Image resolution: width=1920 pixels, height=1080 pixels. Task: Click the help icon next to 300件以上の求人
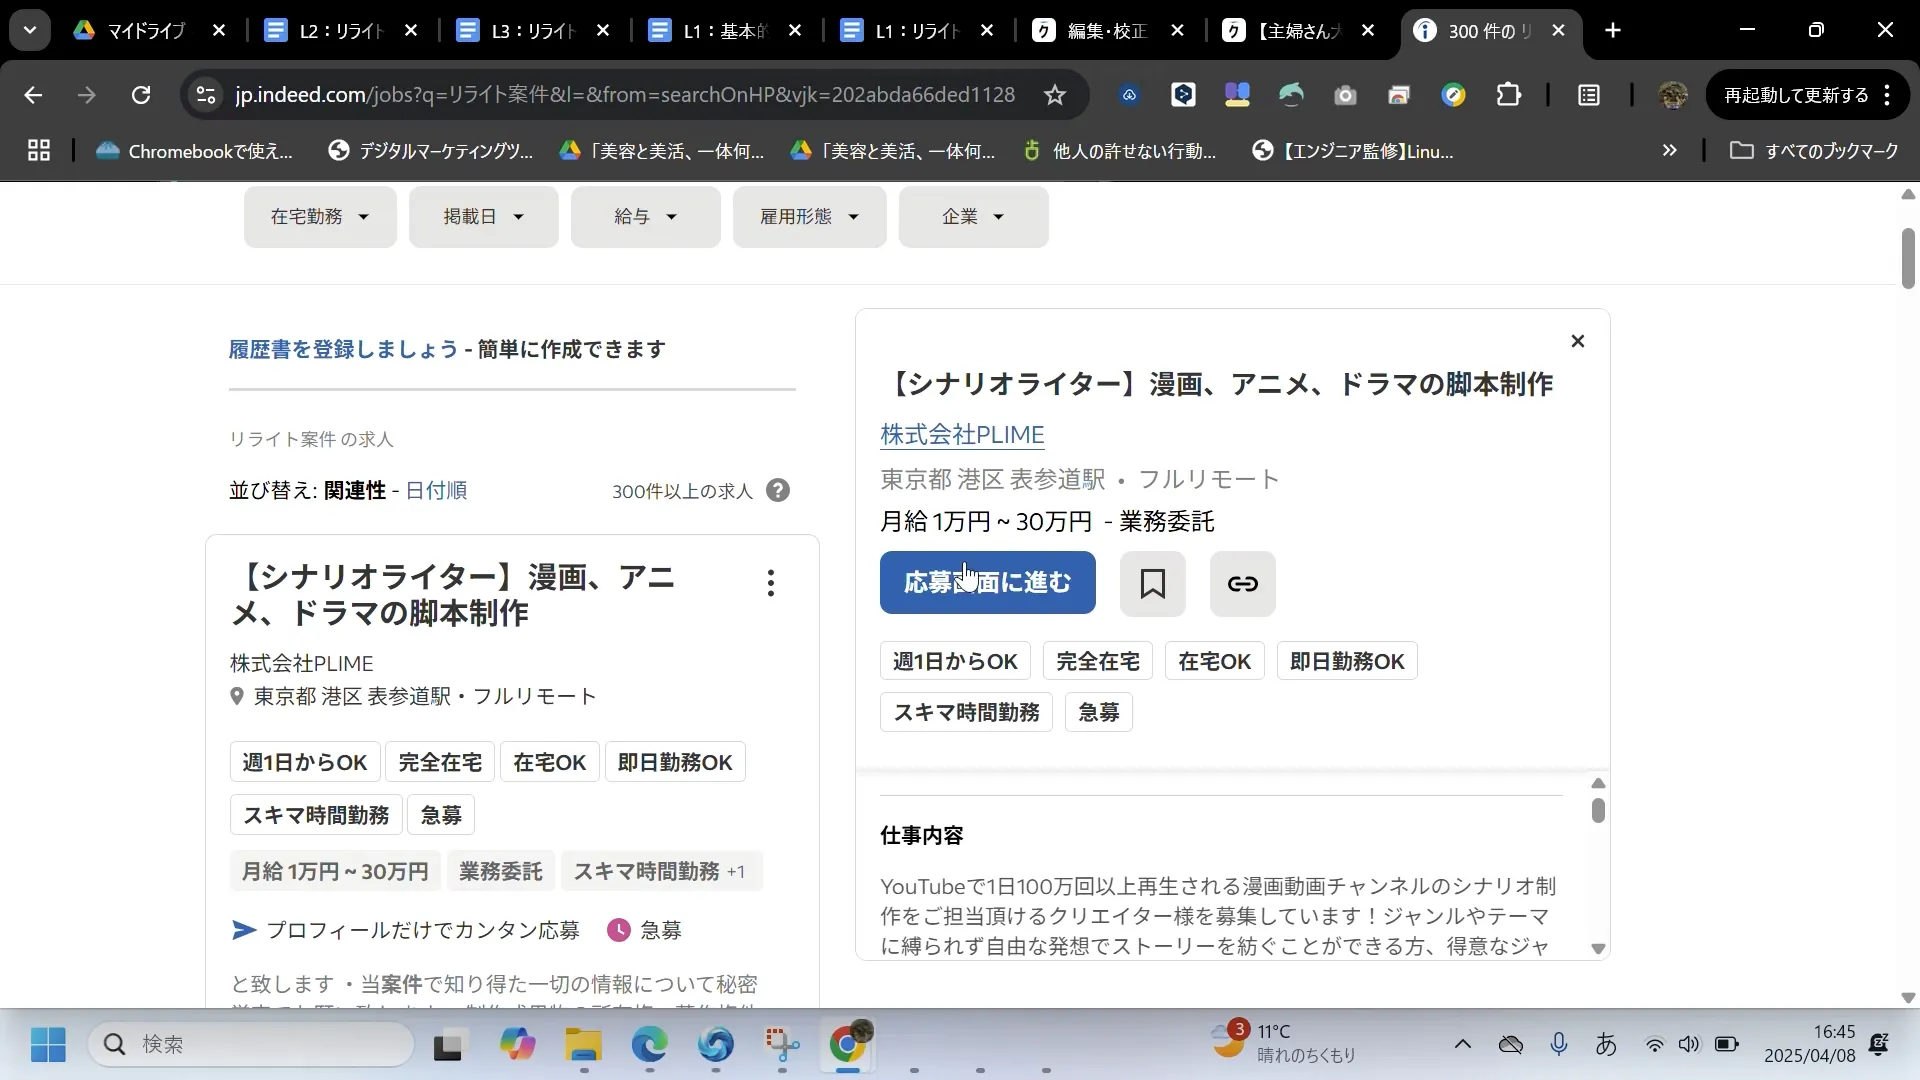(778, 490)
